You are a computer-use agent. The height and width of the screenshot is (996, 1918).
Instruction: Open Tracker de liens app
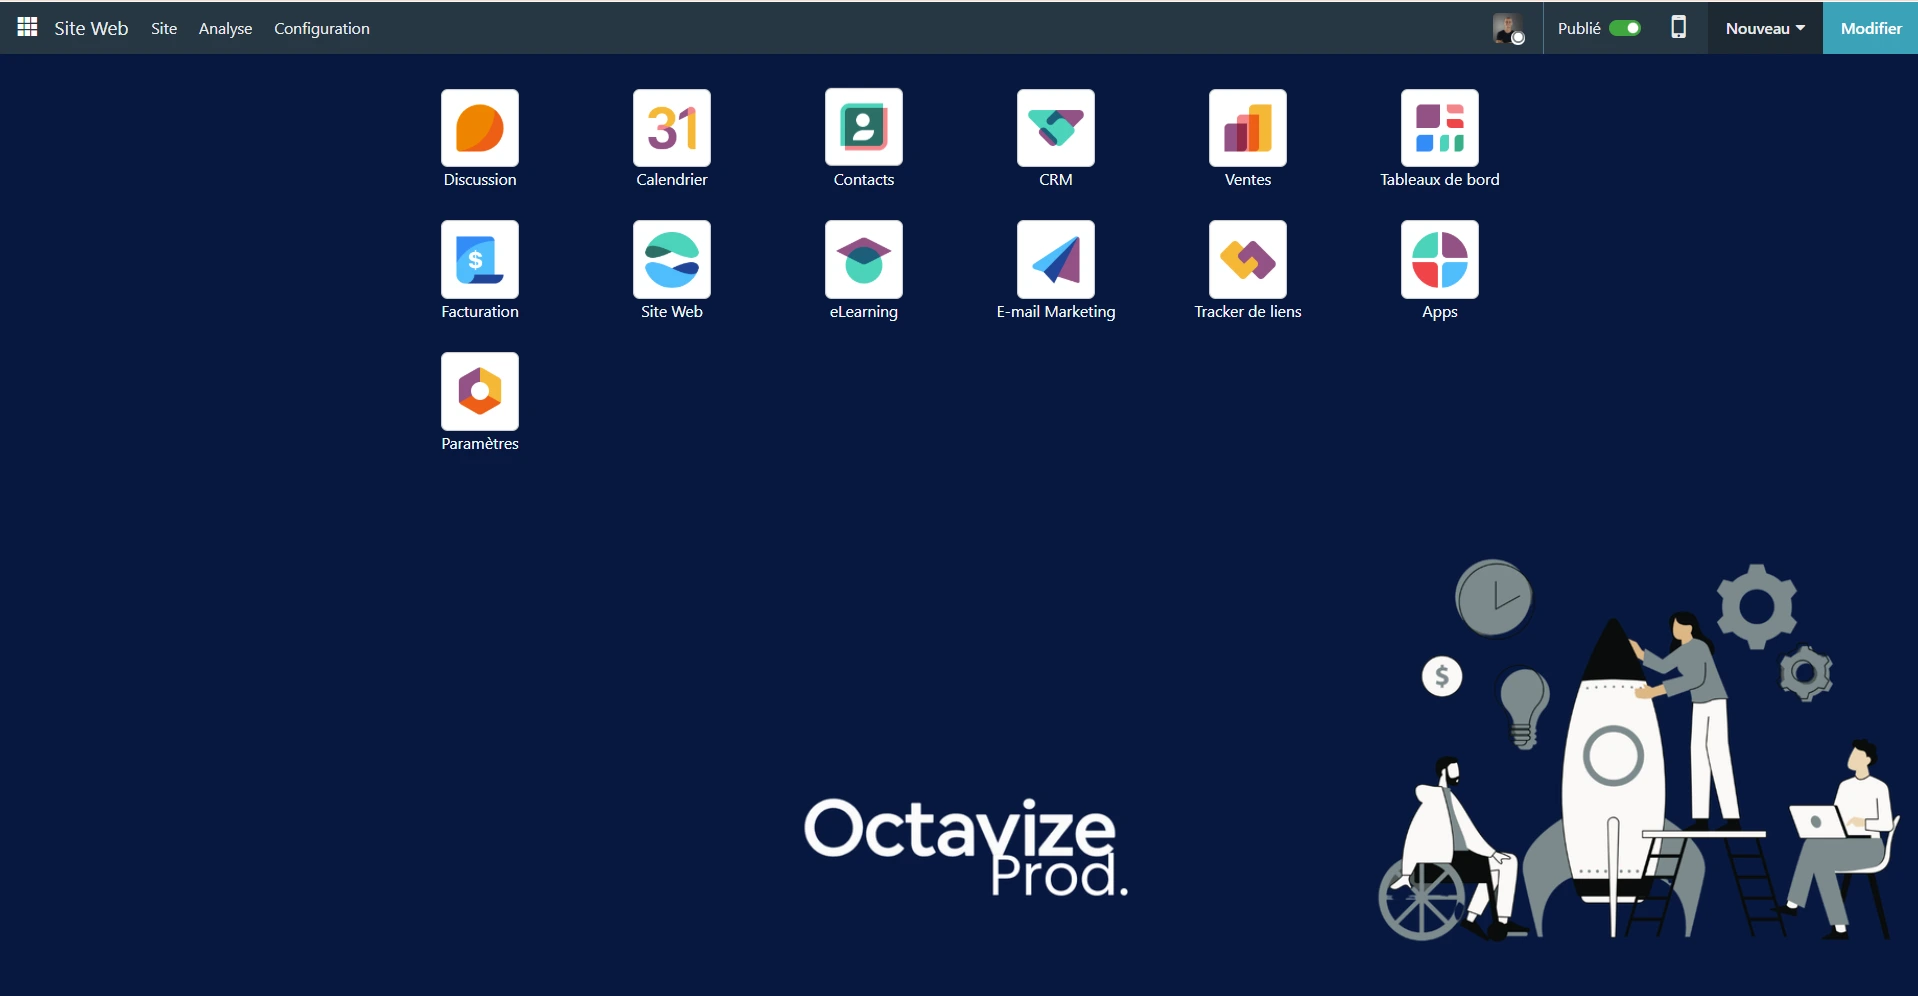(1248, 260)
